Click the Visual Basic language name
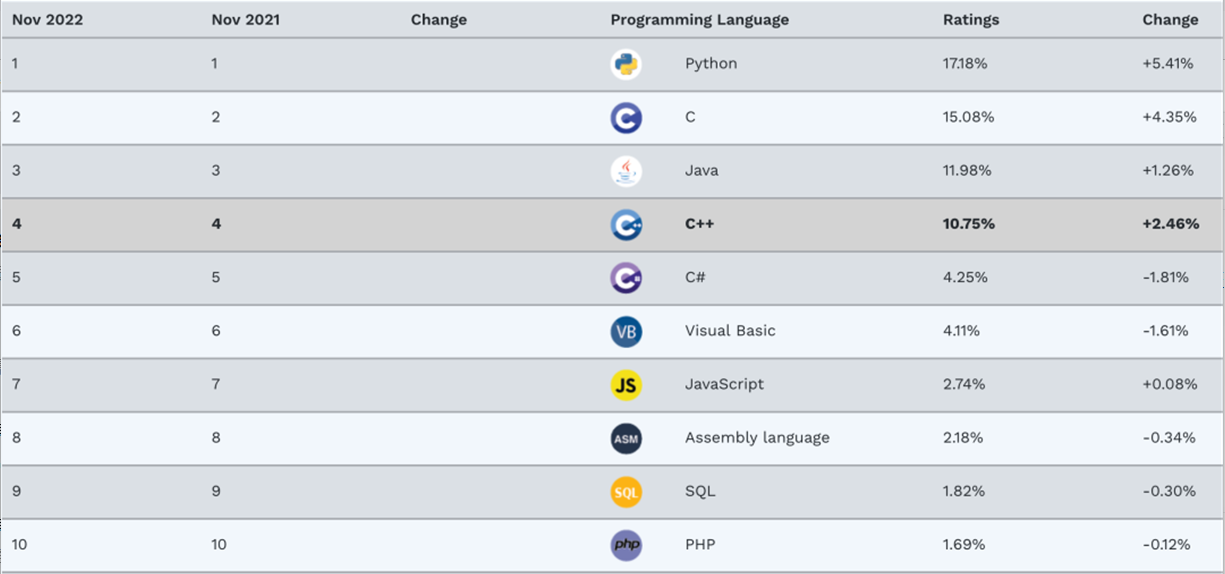The image size is (1225, 574). click(x=730, y=331)
